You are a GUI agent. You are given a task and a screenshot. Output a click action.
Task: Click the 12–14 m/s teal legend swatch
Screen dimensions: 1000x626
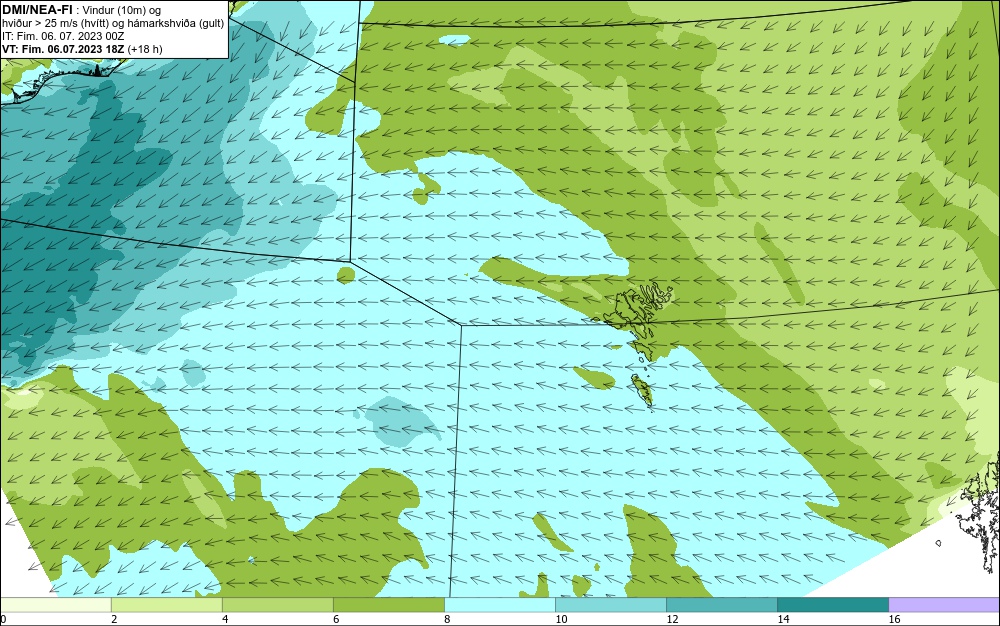point(721,605)
